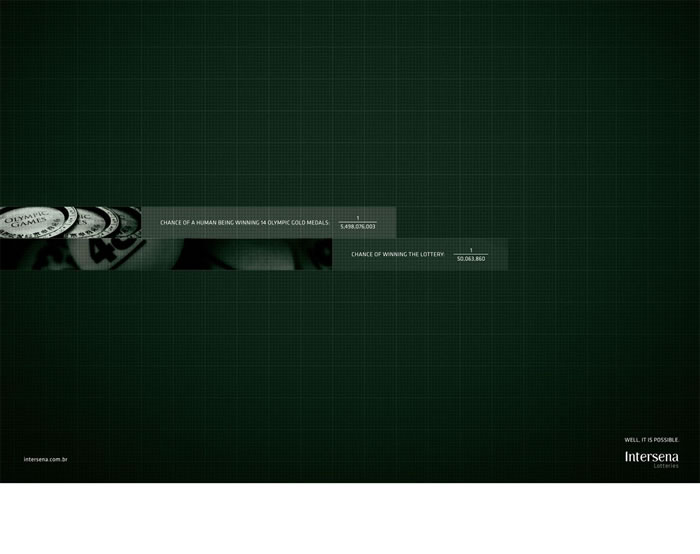Click the numerator 1 above 5,498,076,003
The height and width of the screenshot is (554, 700).
click(357, 217)
